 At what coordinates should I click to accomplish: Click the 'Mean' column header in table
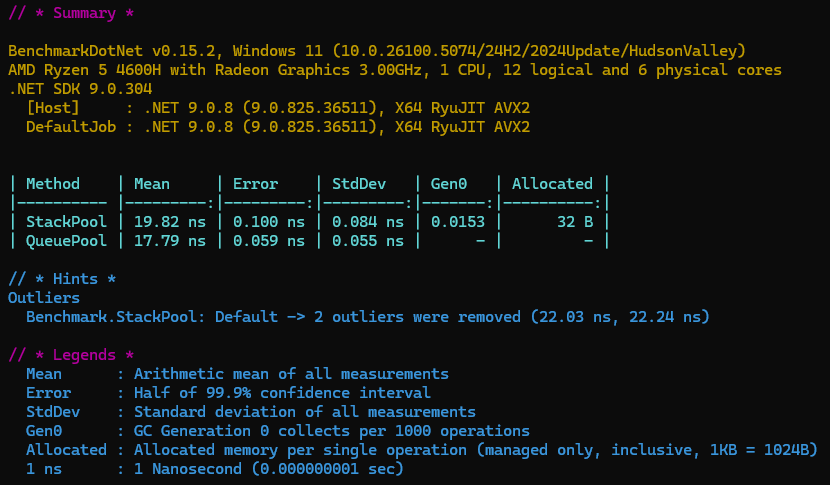coord(152,184)
